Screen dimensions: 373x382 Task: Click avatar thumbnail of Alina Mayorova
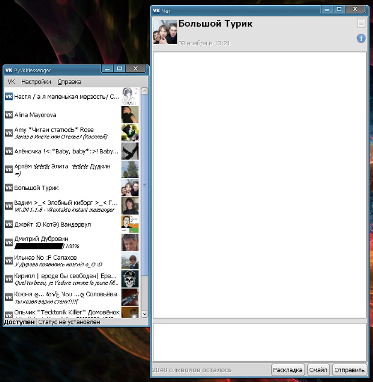click(x=130, y=115)
